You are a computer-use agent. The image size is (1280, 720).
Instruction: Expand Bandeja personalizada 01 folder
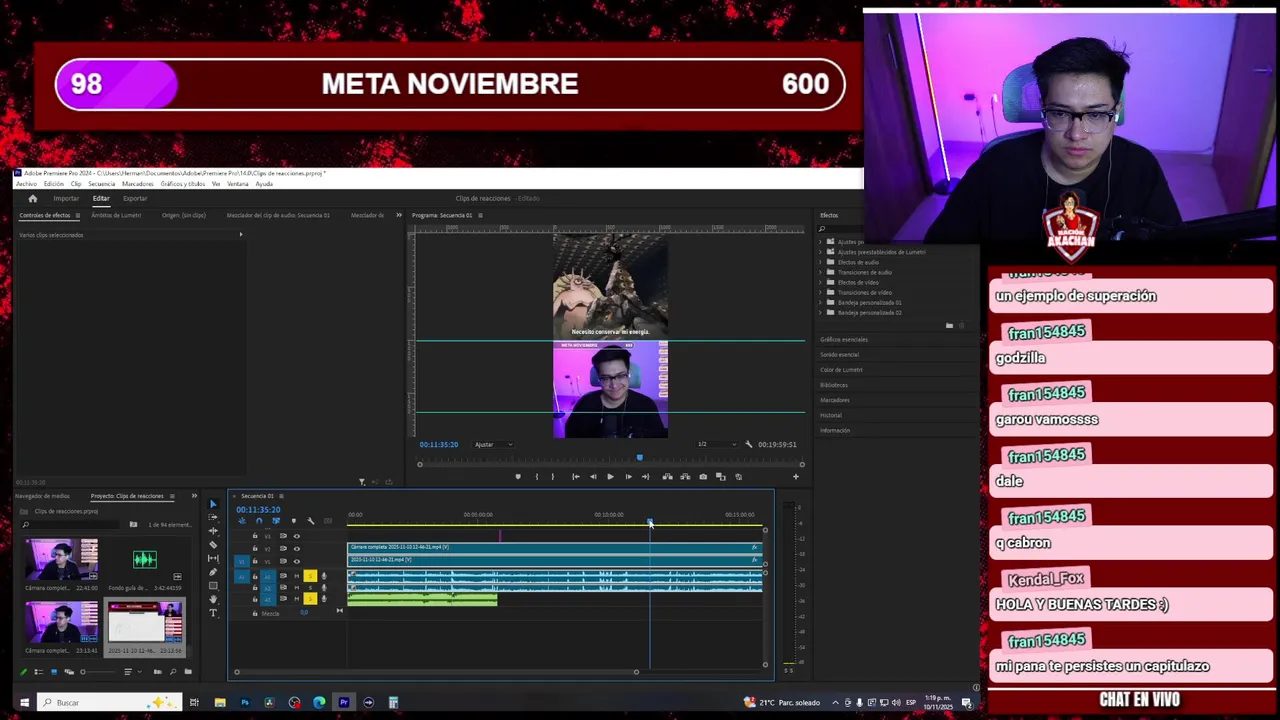821,302
